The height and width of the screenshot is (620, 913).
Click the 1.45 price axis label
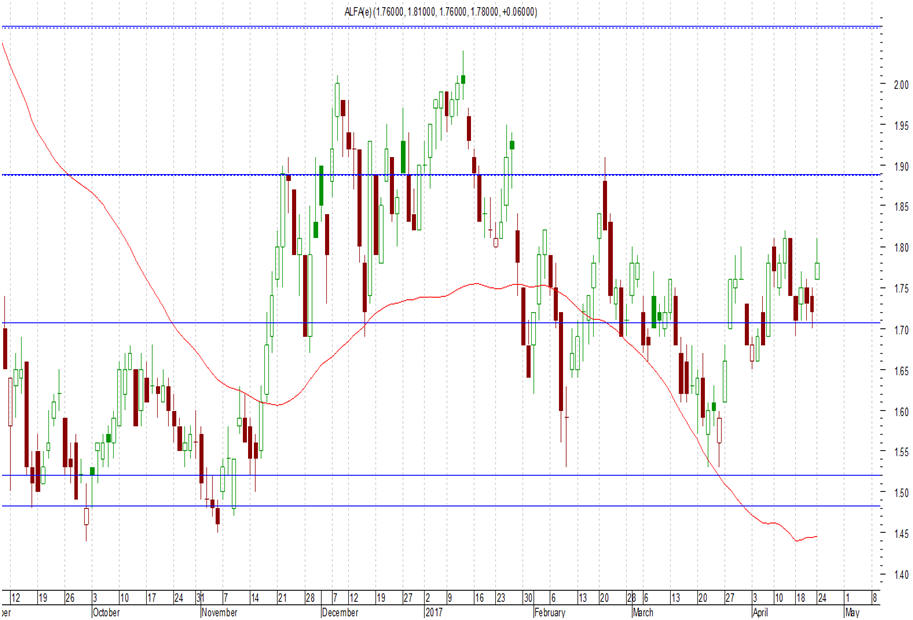(x=901, y=533)
